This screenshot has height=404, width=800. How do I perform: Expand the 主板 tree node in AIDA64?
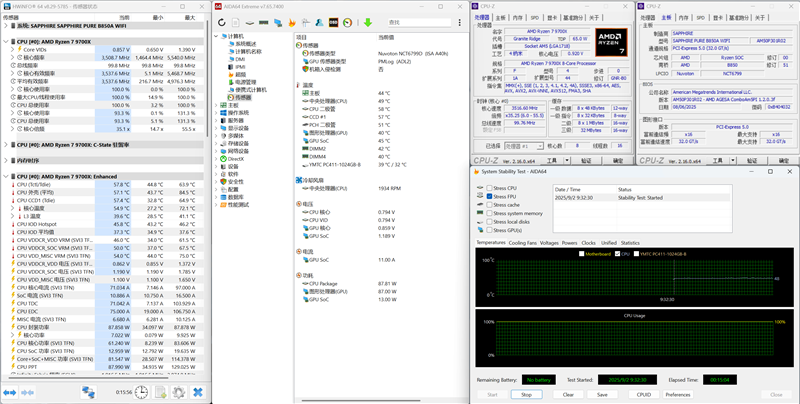coord(217,105)
